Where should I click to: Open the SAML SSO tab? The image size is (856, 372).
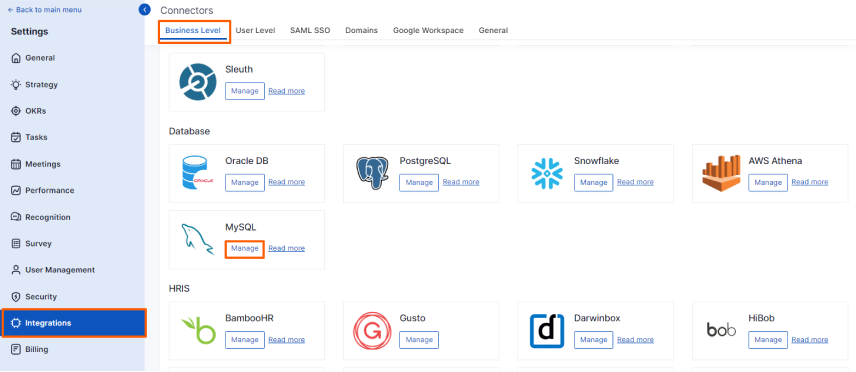pos(310,31)
